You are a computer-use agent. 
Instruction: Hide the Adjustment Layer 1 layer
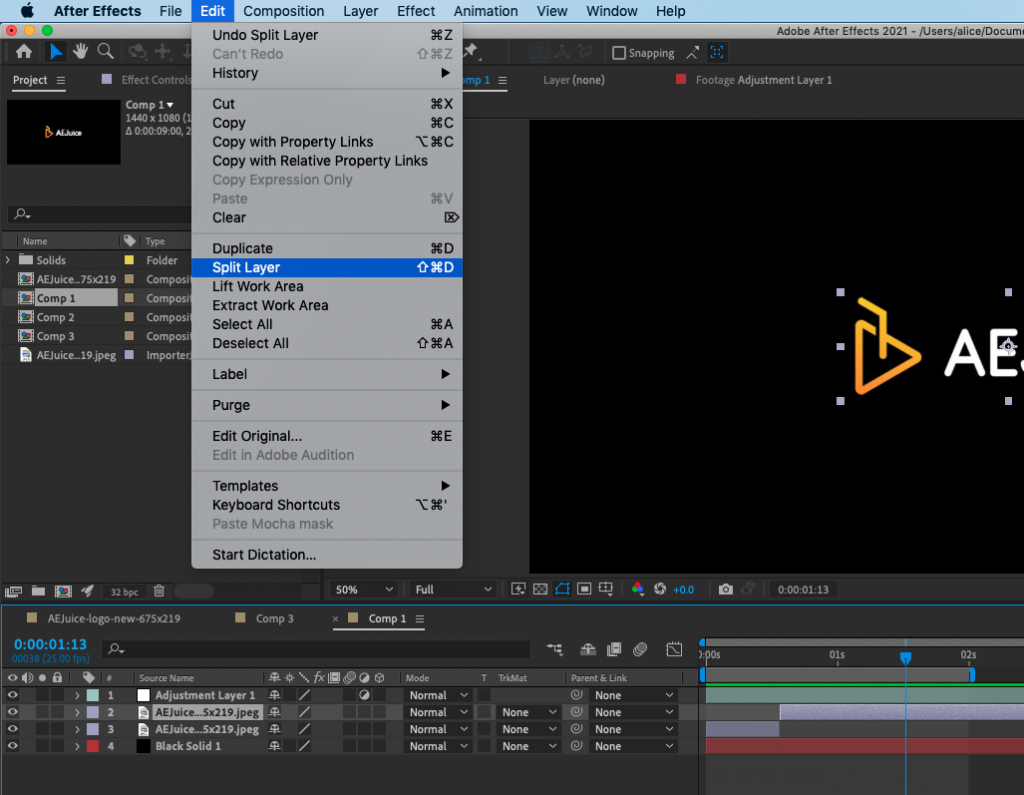coord(10,694)
